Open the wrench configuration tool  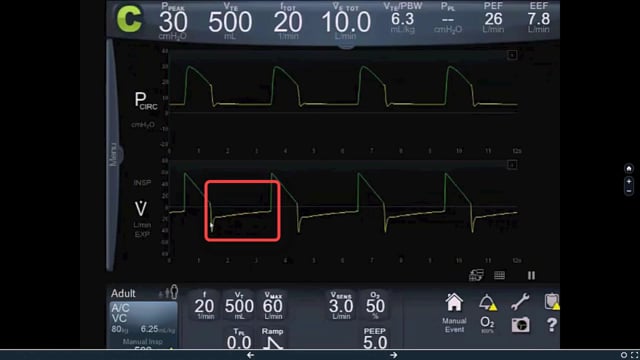pos(520,302)
